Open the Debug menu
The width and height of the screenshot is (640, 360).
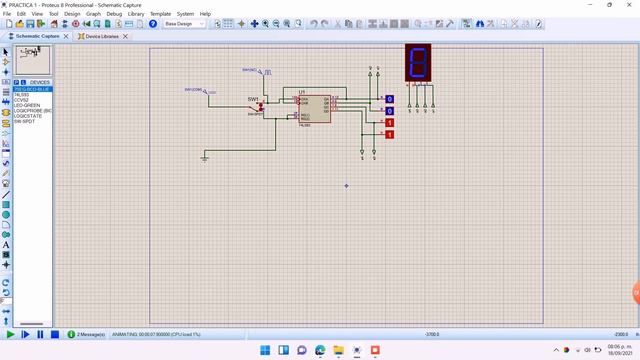click(114, 14)
